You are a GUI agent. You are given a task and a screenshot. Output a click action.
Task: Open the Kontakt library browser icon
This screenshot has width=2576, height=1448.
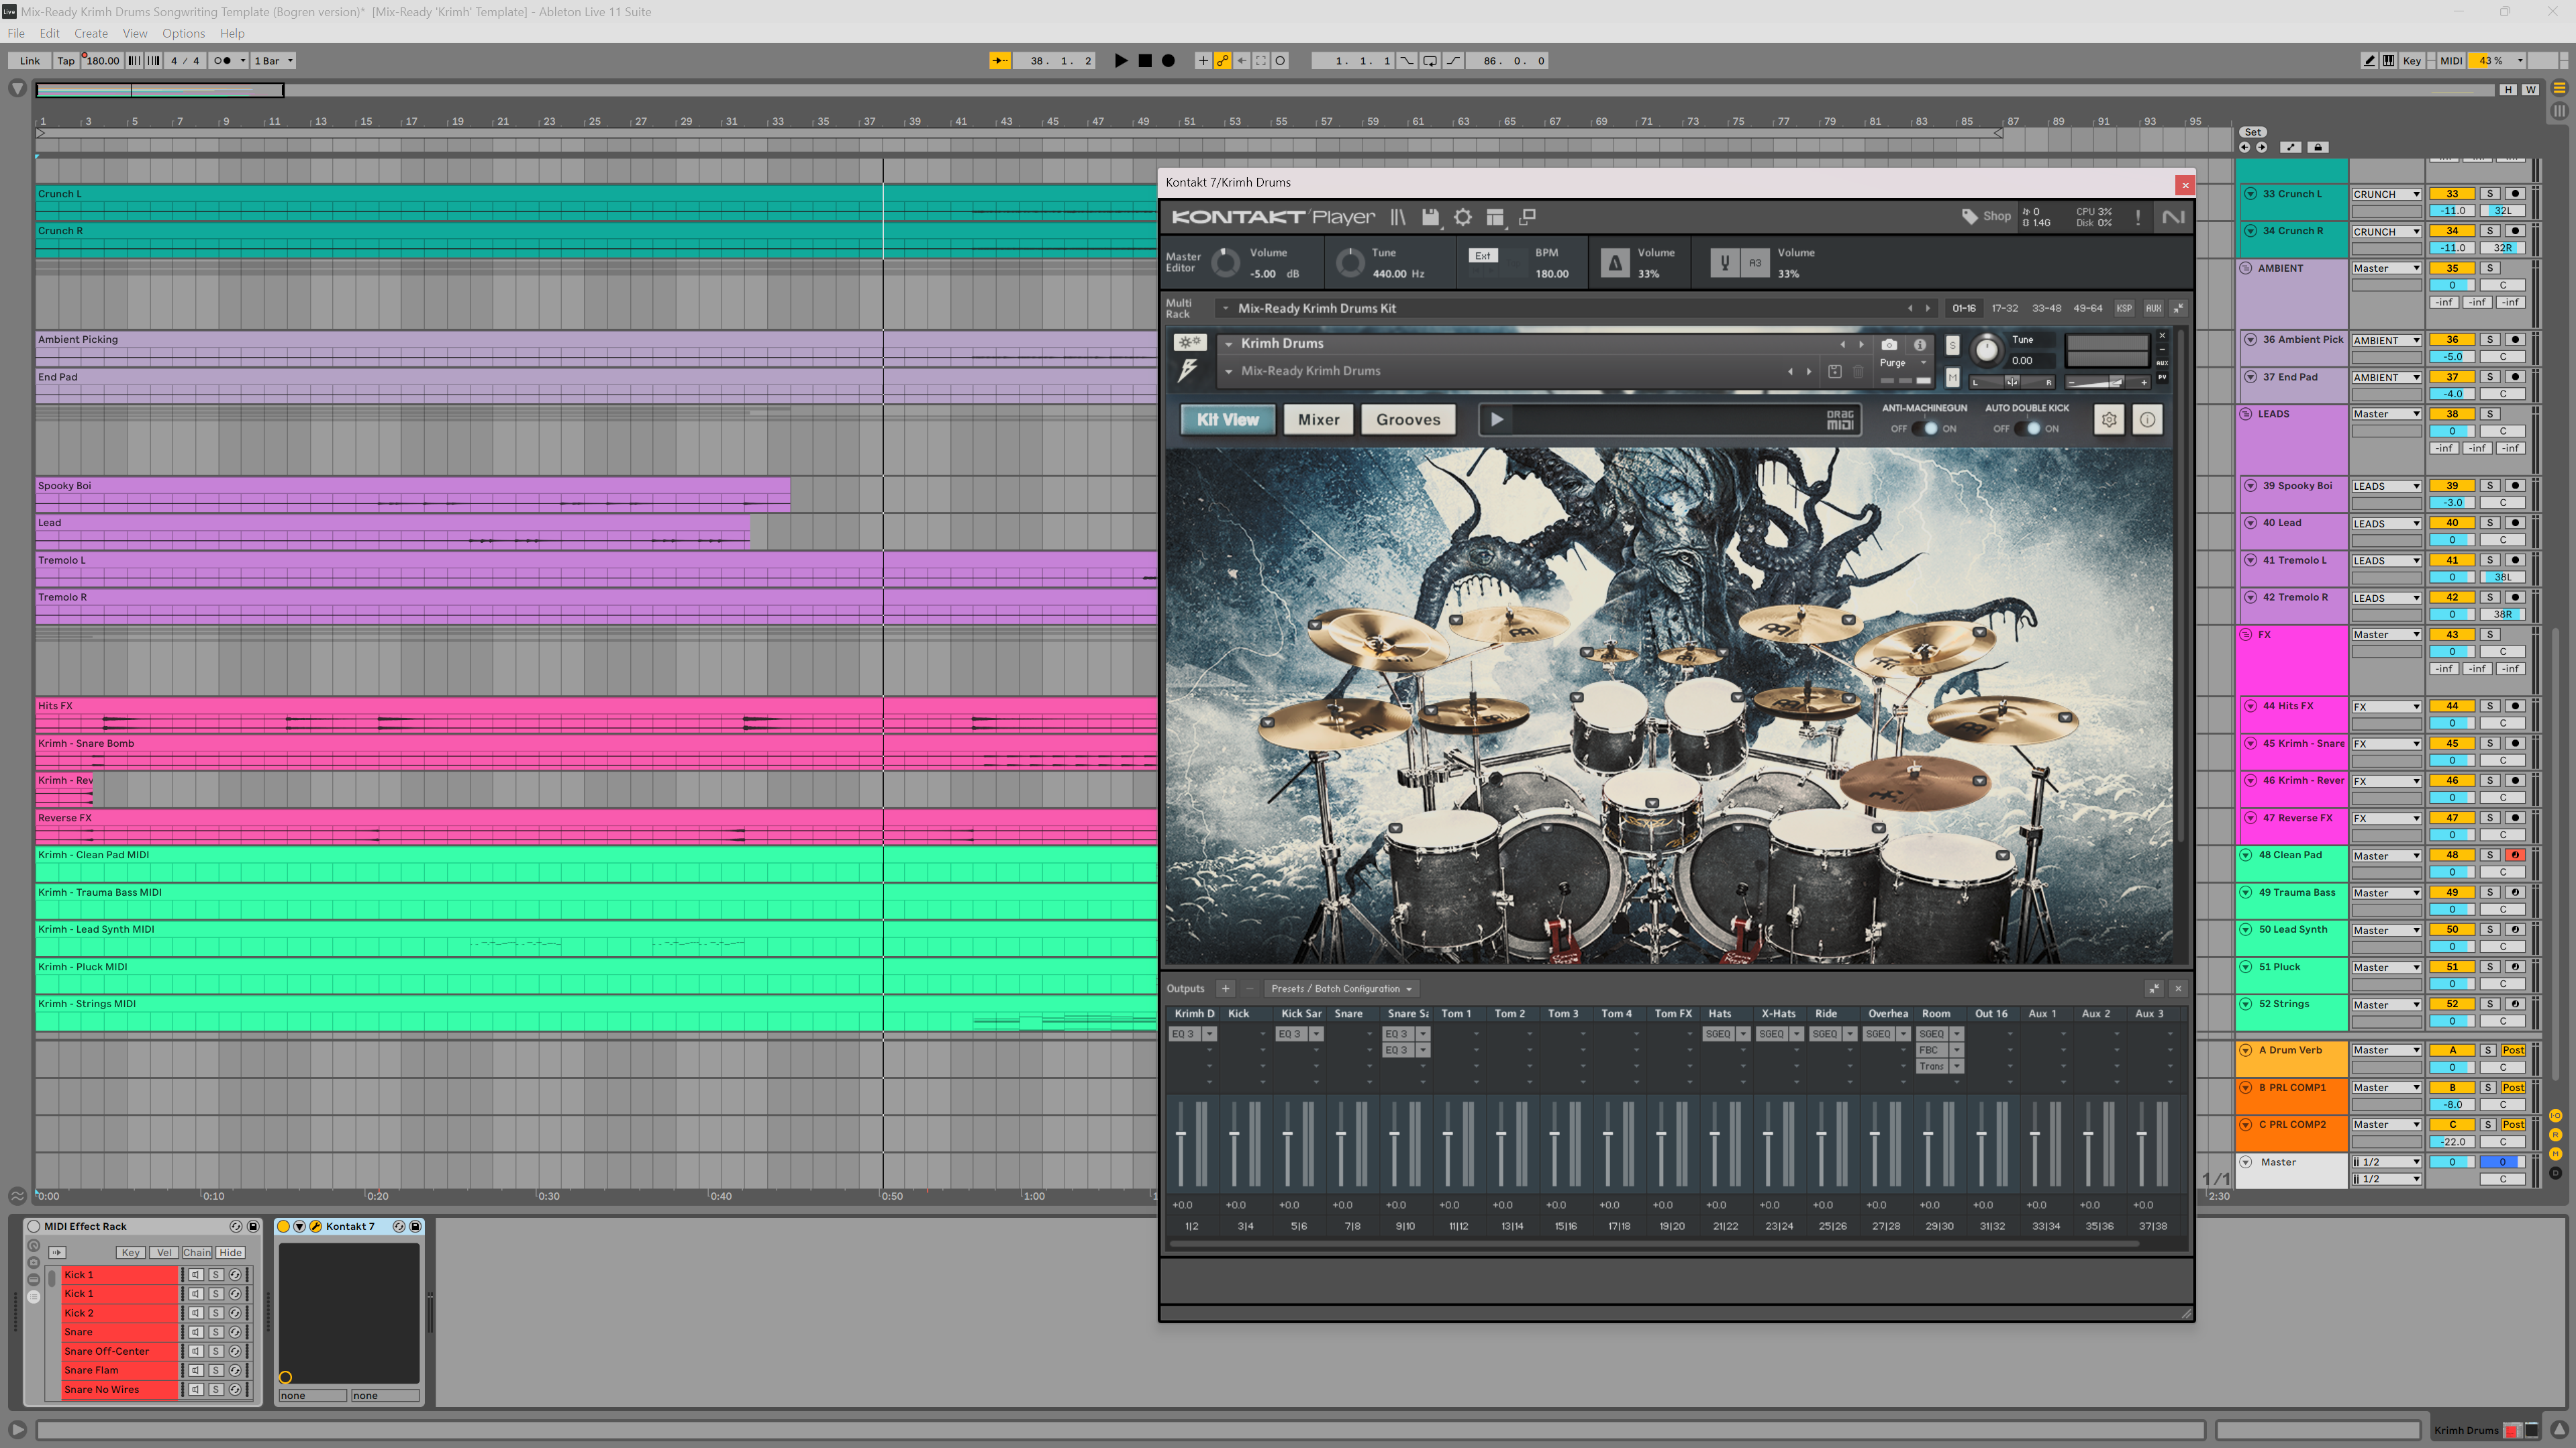pos(1398,217)
